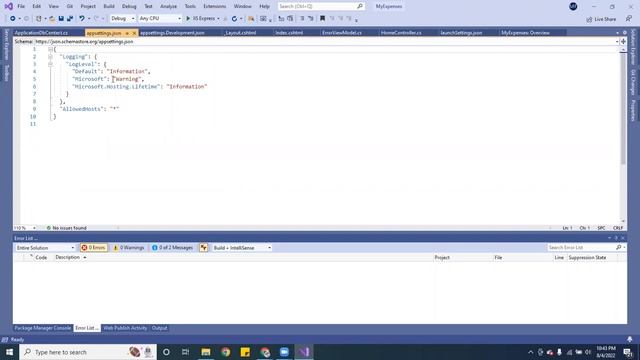Click the Undo arrow icon

(x=82, y=18)
